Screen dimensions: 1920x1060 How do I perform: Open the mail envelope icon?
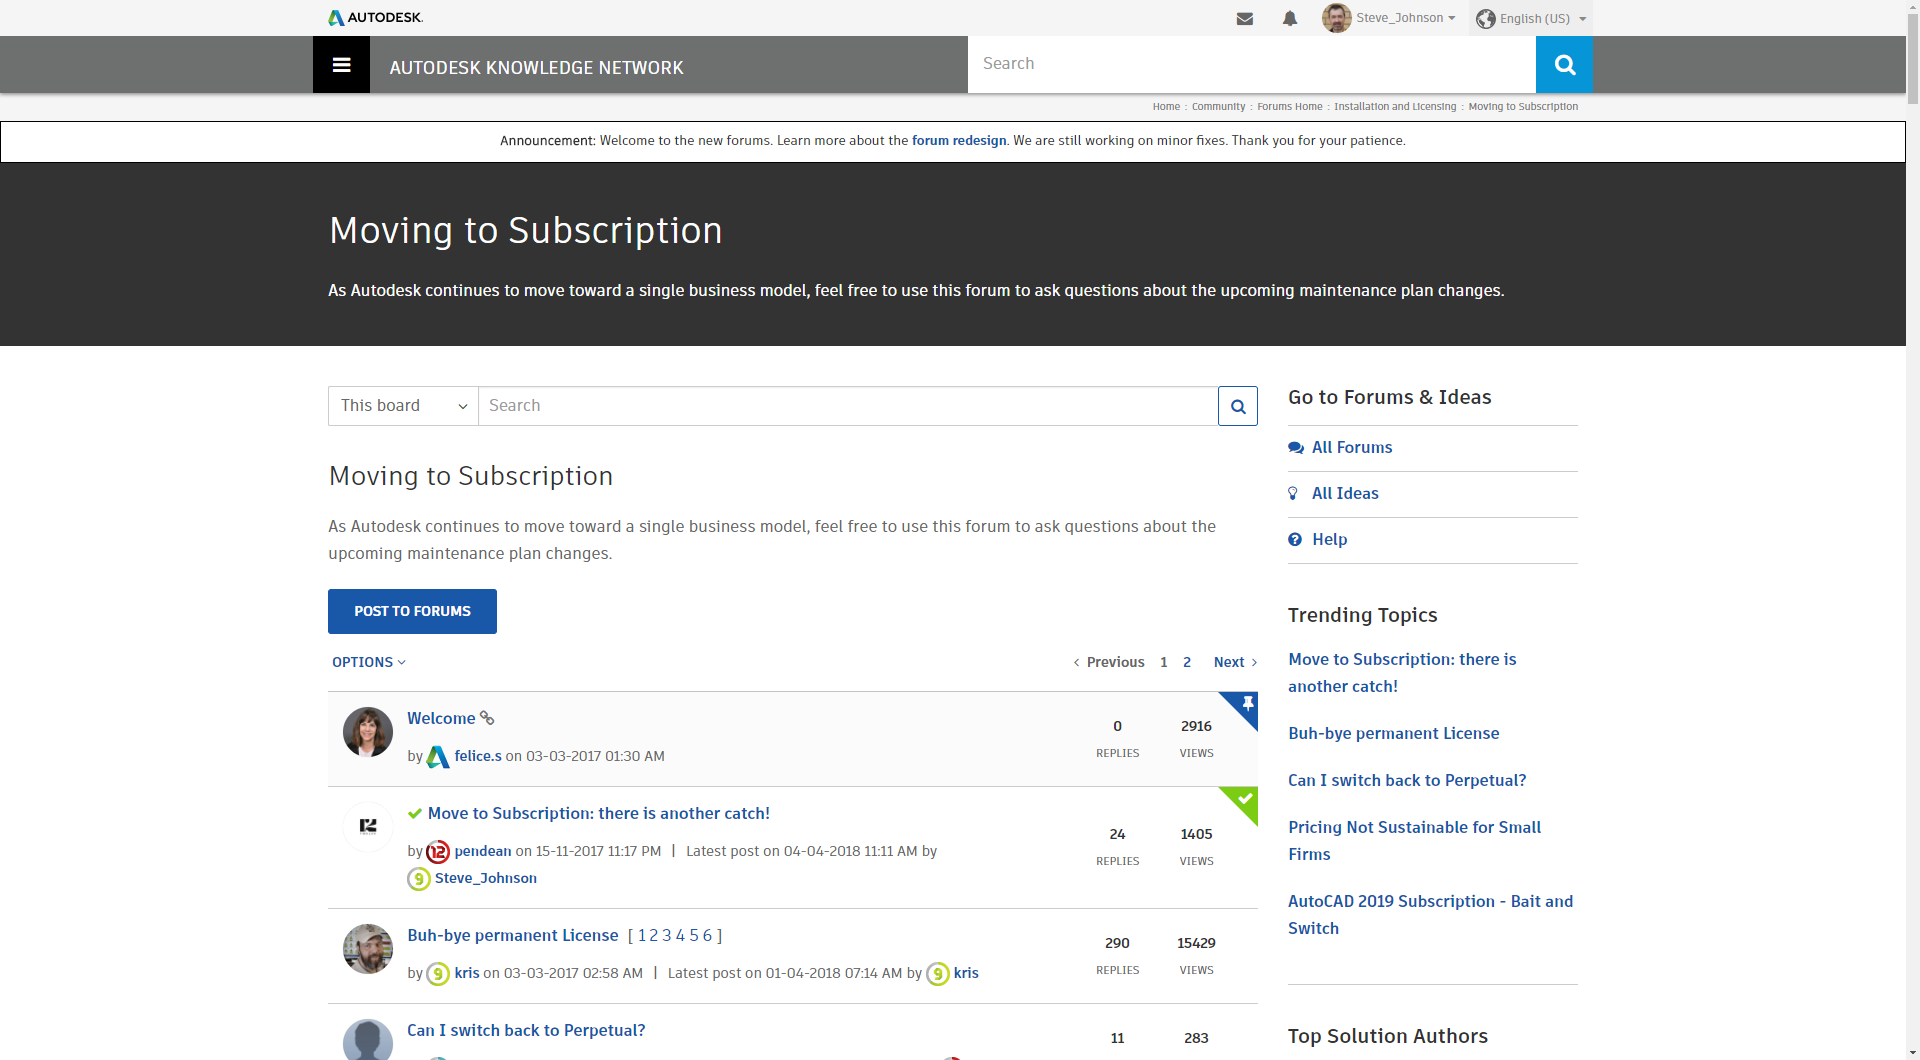point(1245,18)
